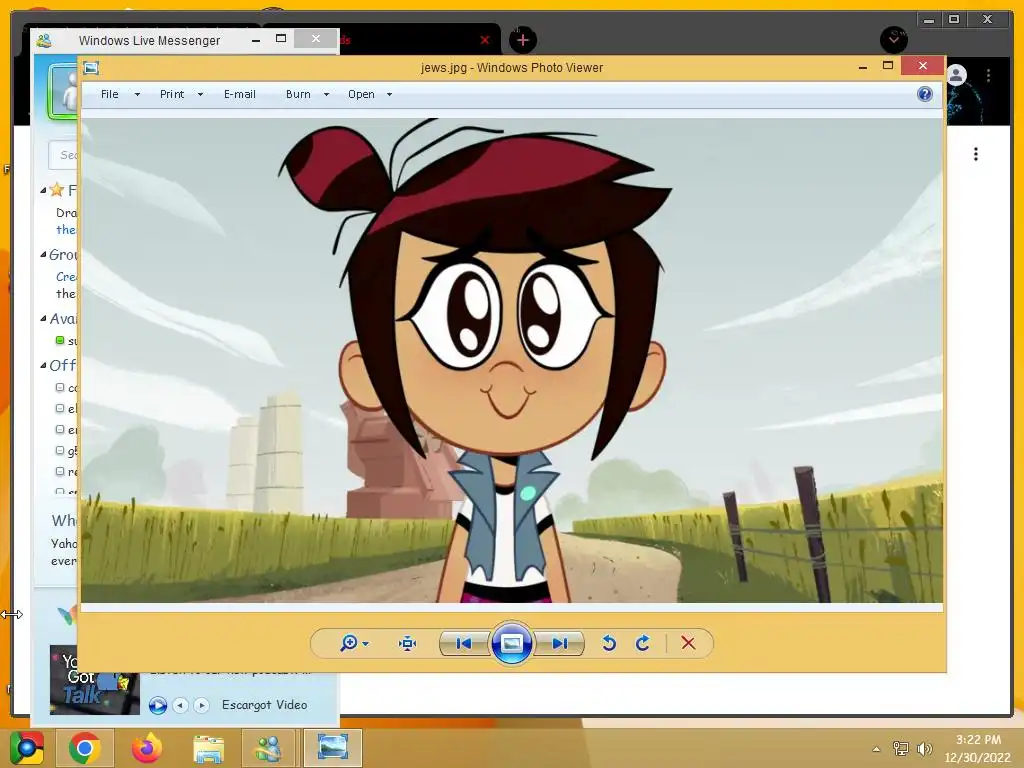Screen dimensions: 1024x768
Task: Play the Escargot Video in Messenger
Action: tap(157, 705)
